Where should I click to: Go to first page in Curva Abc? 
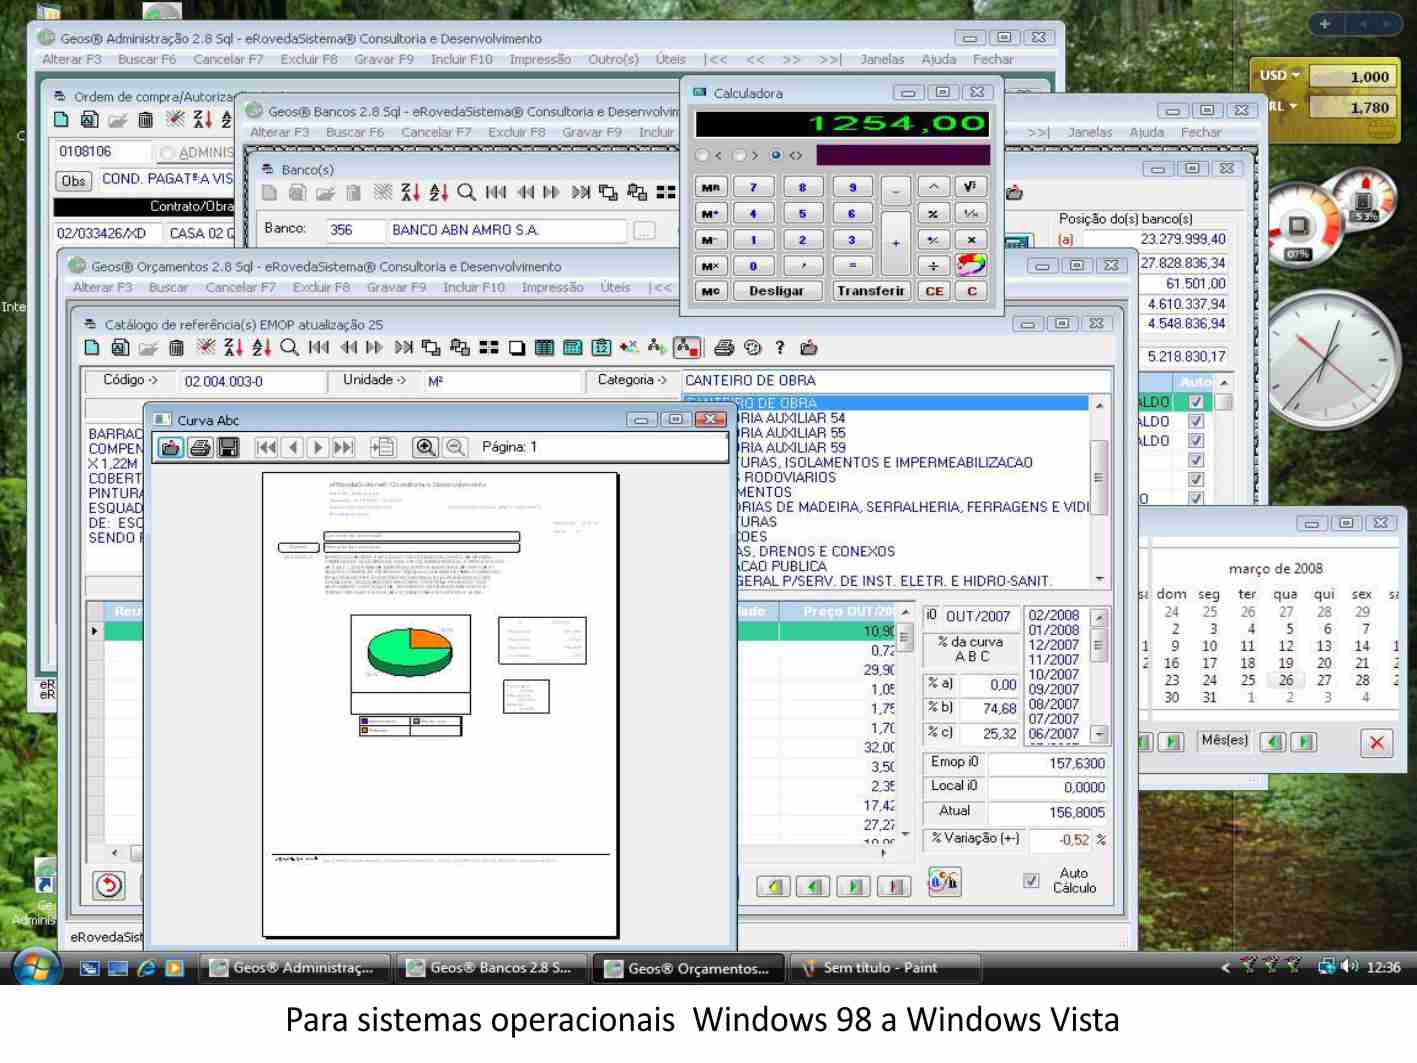point(266,448)
